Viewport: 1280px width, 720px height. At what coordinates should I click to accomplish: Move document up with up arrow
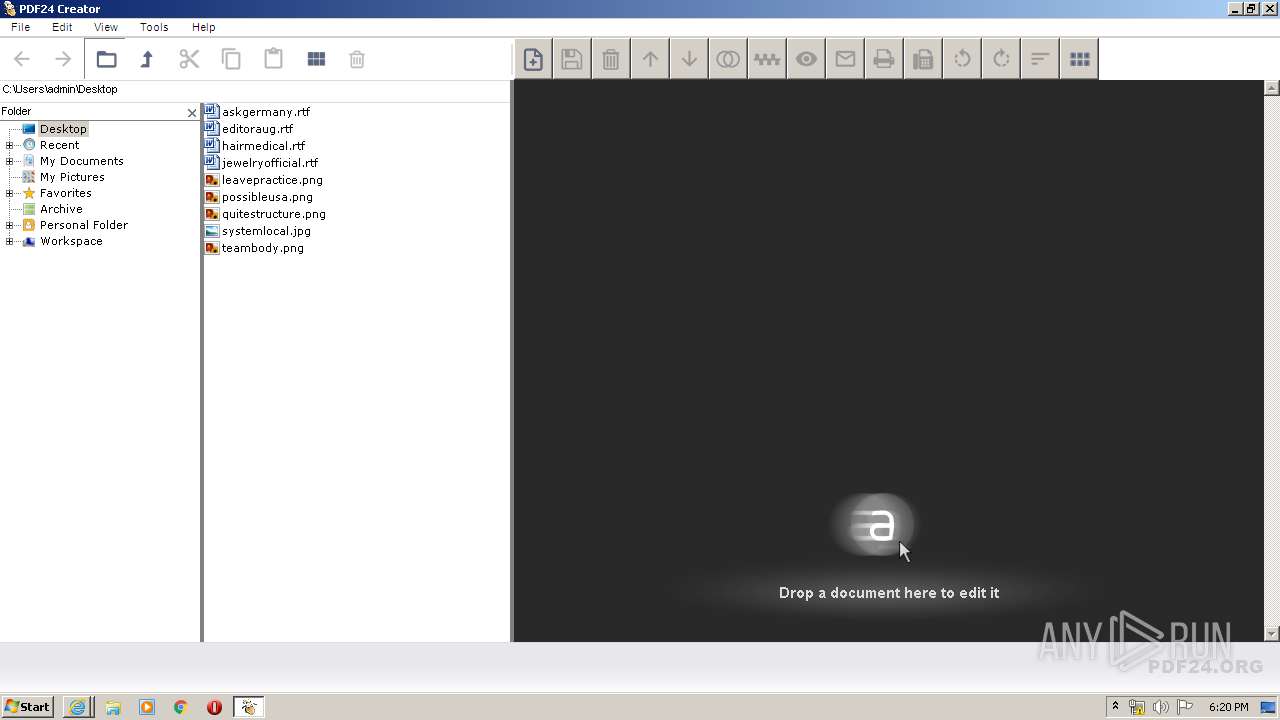pyautogui.click(x=650, y=59)
